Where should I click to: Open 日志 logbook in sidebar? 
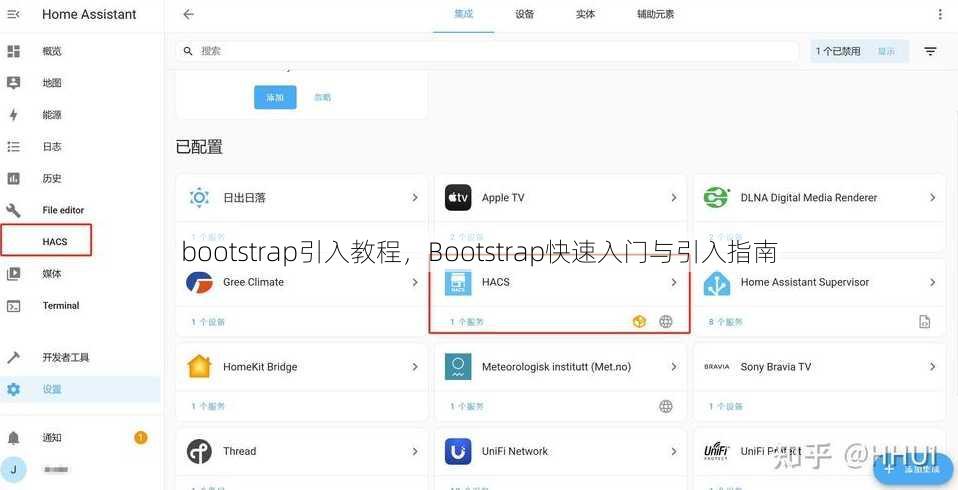(x=52, y=147)
